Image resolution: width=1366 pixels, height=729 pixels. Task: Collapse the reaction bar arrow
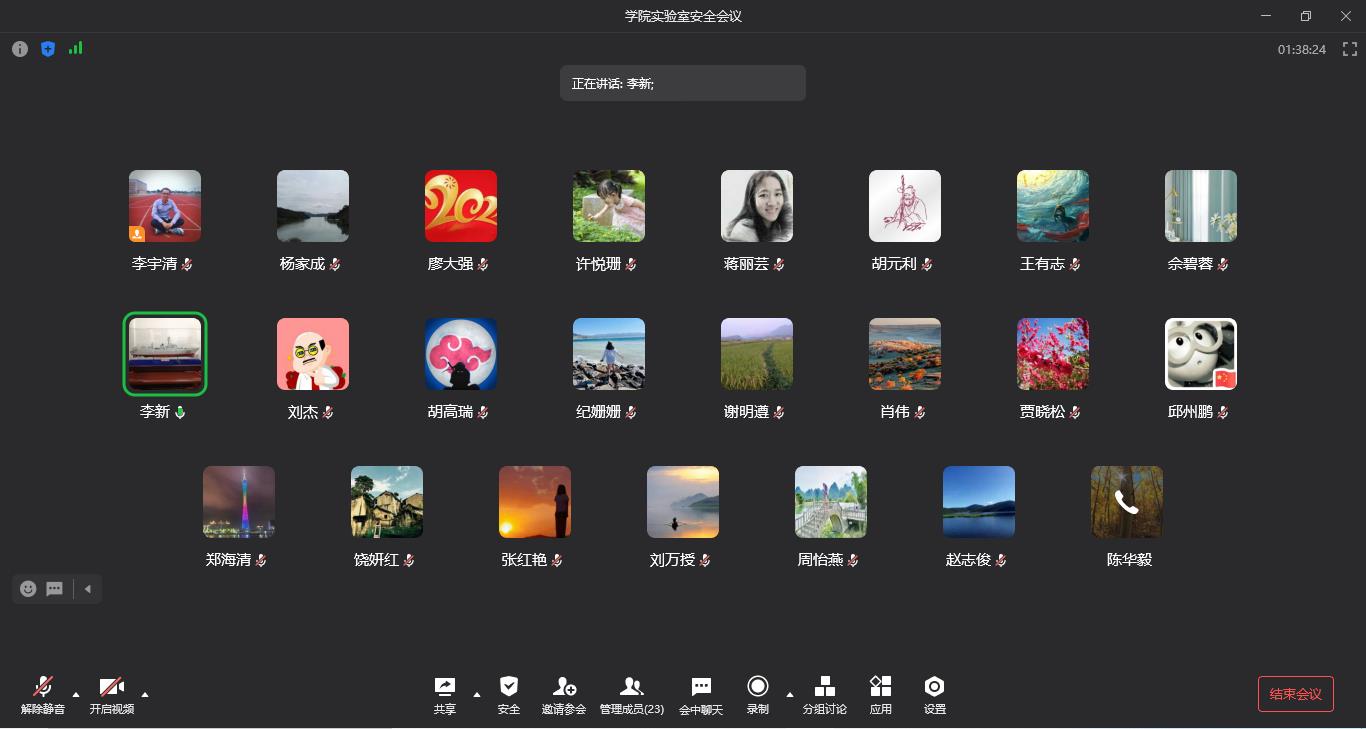pyautogui.click(x=88, y=589)
